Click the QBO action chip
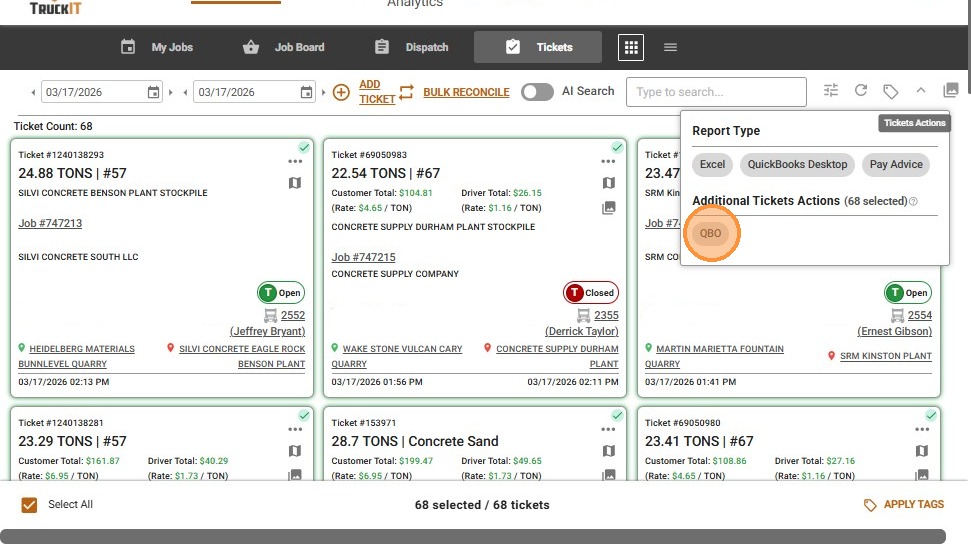Screen dimensions: 971x544 coord(710,233)
